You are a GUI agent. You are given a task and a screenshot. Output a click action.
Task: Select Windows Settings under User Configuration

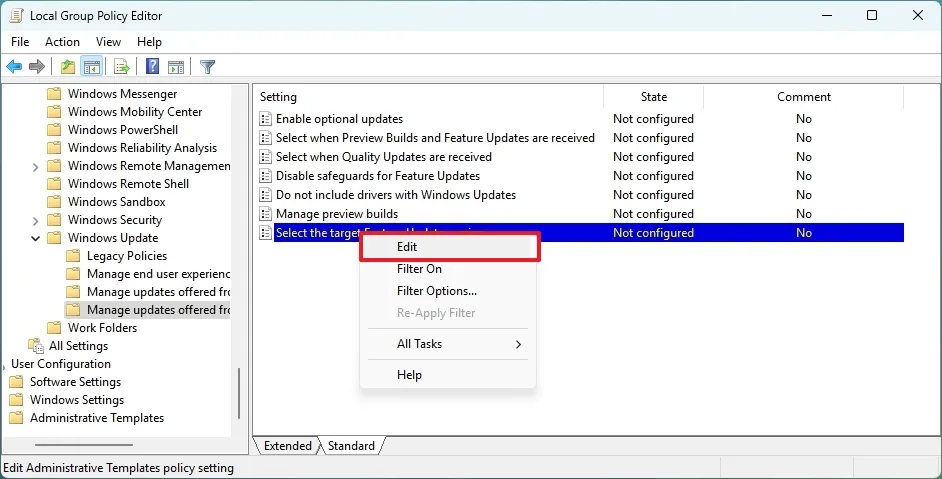click(x=77, y=400)
